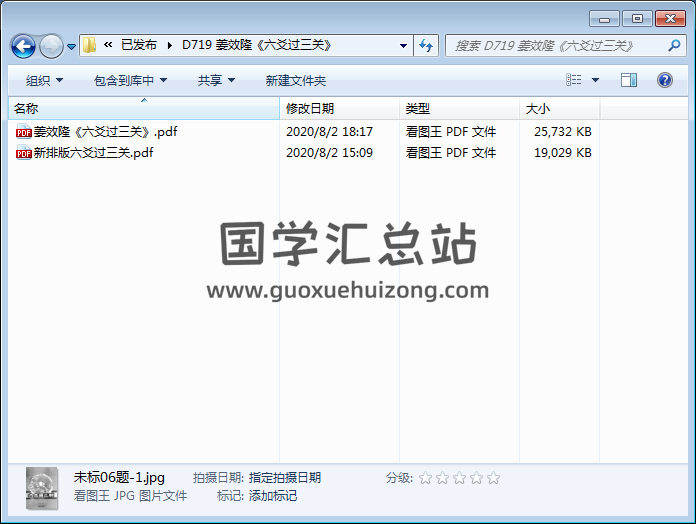This screenshot has height=524, width=696.
Task: Click type cell in 15:09 file row
Action: tap(451, 153)
